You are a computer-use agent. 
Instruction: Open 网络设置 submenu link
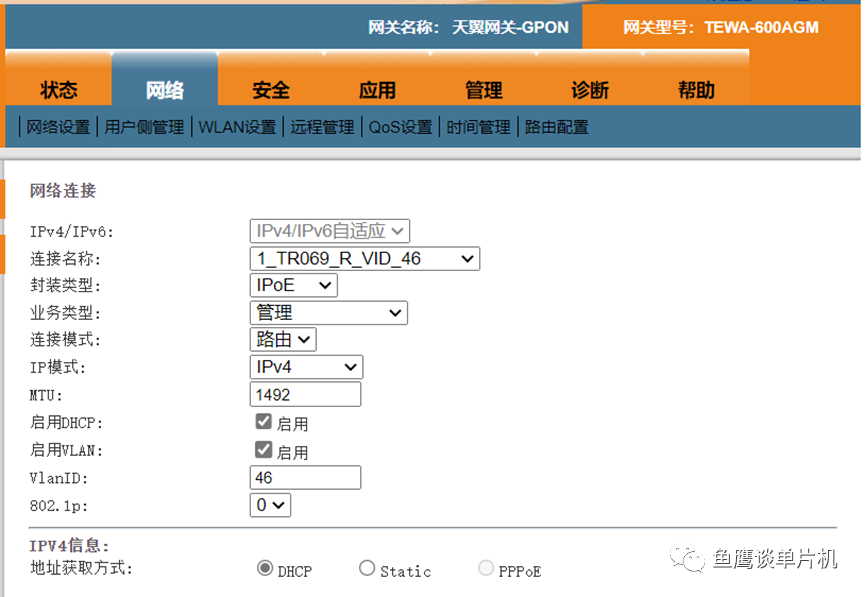(58, 127)
